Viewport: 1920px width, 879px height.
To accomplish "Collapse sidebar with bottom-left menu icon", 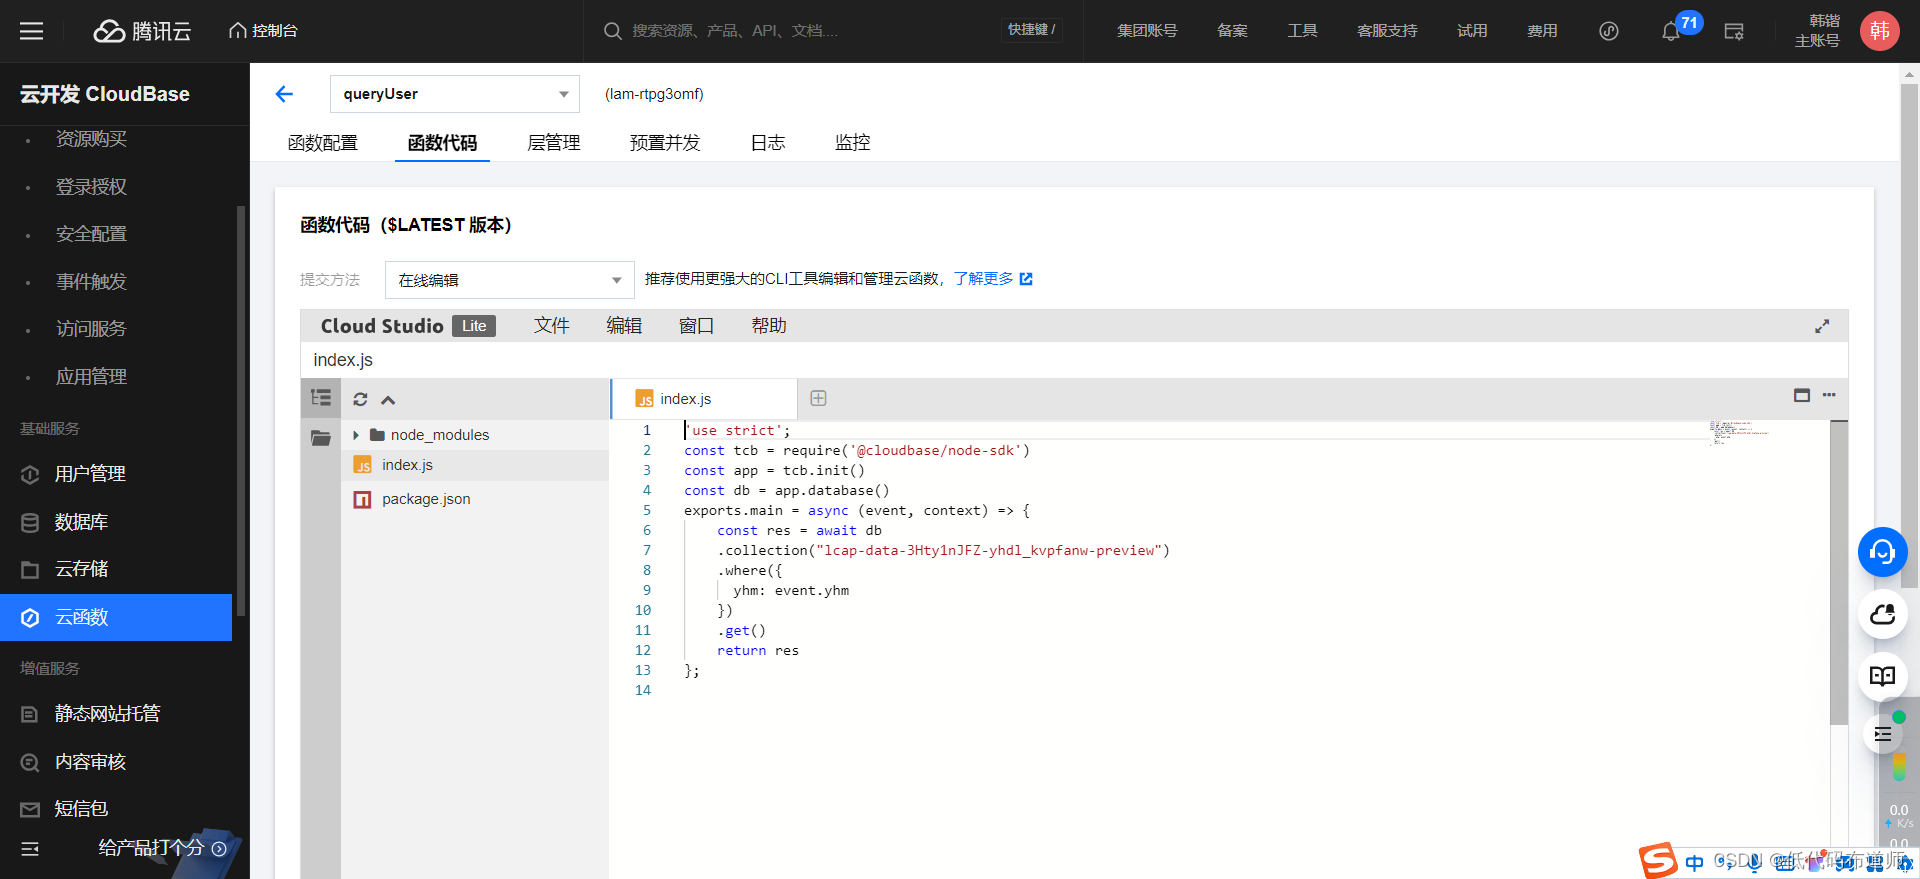I will (x=30, y=849).
